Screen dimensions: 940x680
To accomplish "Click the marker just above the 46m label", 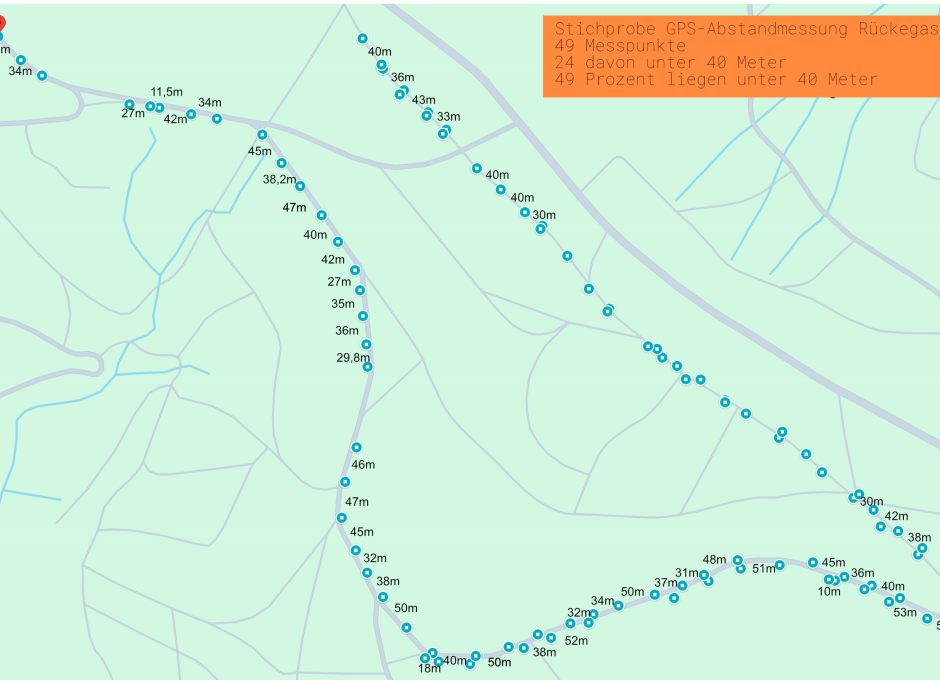I will (356, 447).
